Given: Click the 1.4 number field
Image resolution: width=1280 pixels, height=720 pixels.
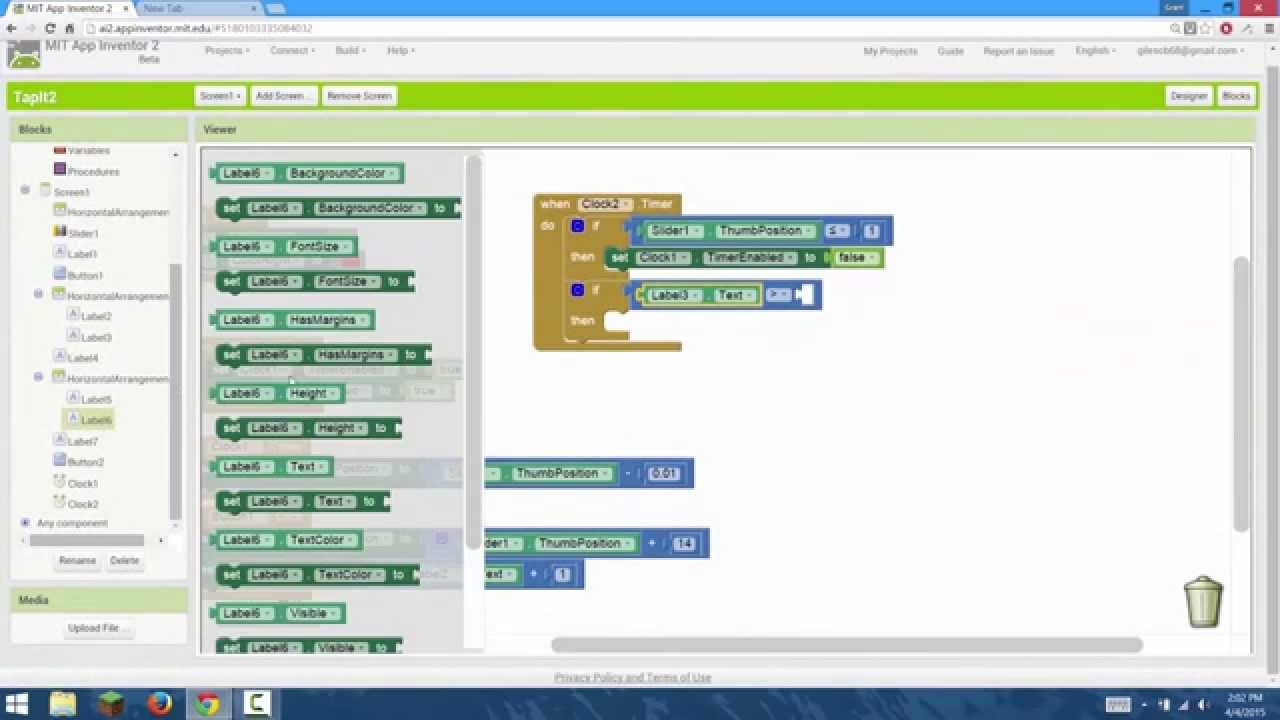Looking at the screenshot, I should coord(684,544).
